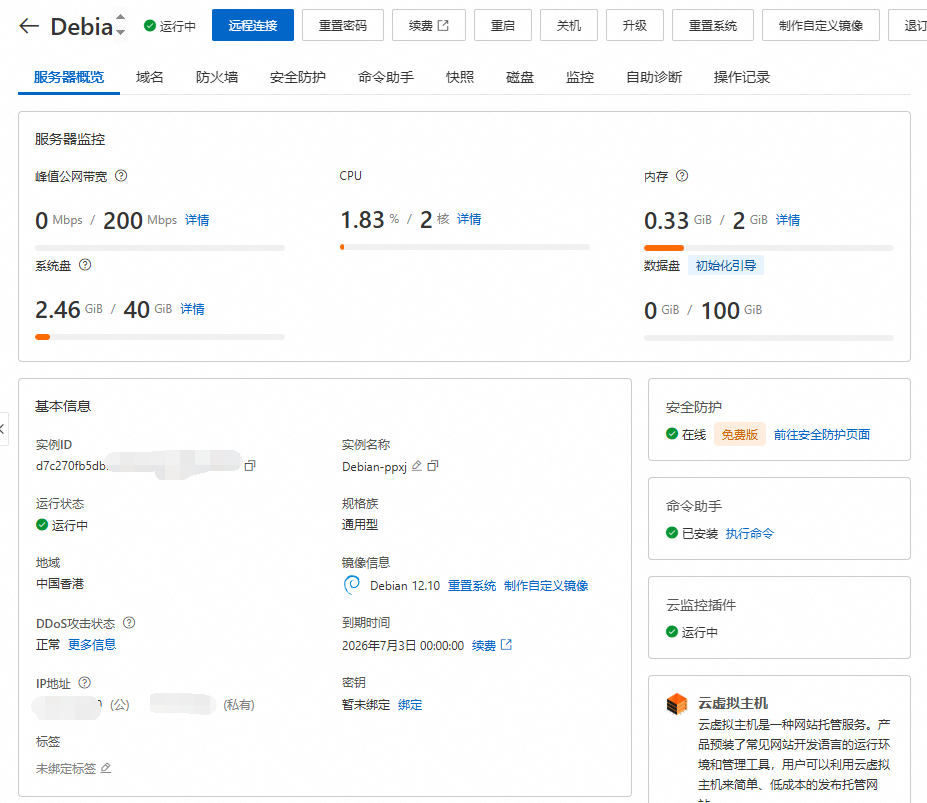Click the 云虚拟主机 promotional card icon
This screenshot has width=927, height=803.
(677, 704)
